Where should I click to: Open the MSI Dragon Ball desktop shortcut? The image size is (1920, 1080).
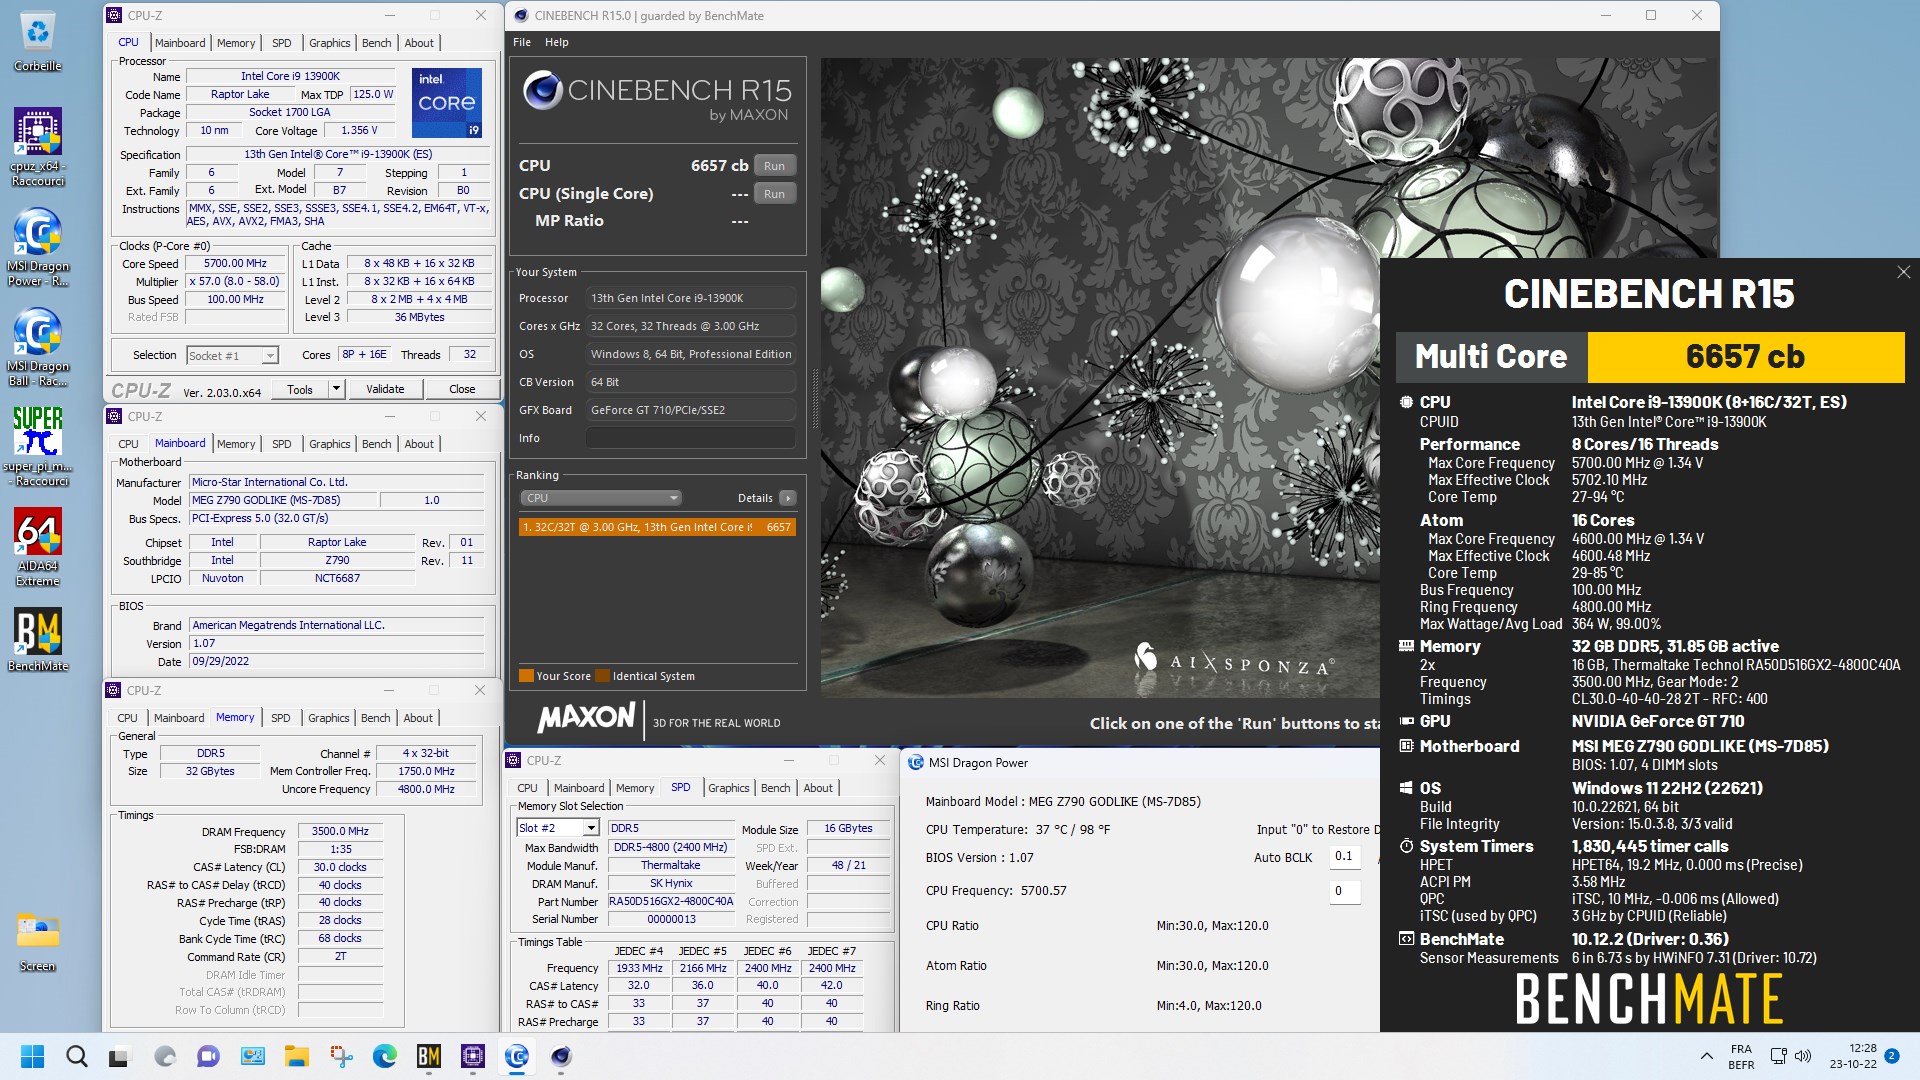38,347
